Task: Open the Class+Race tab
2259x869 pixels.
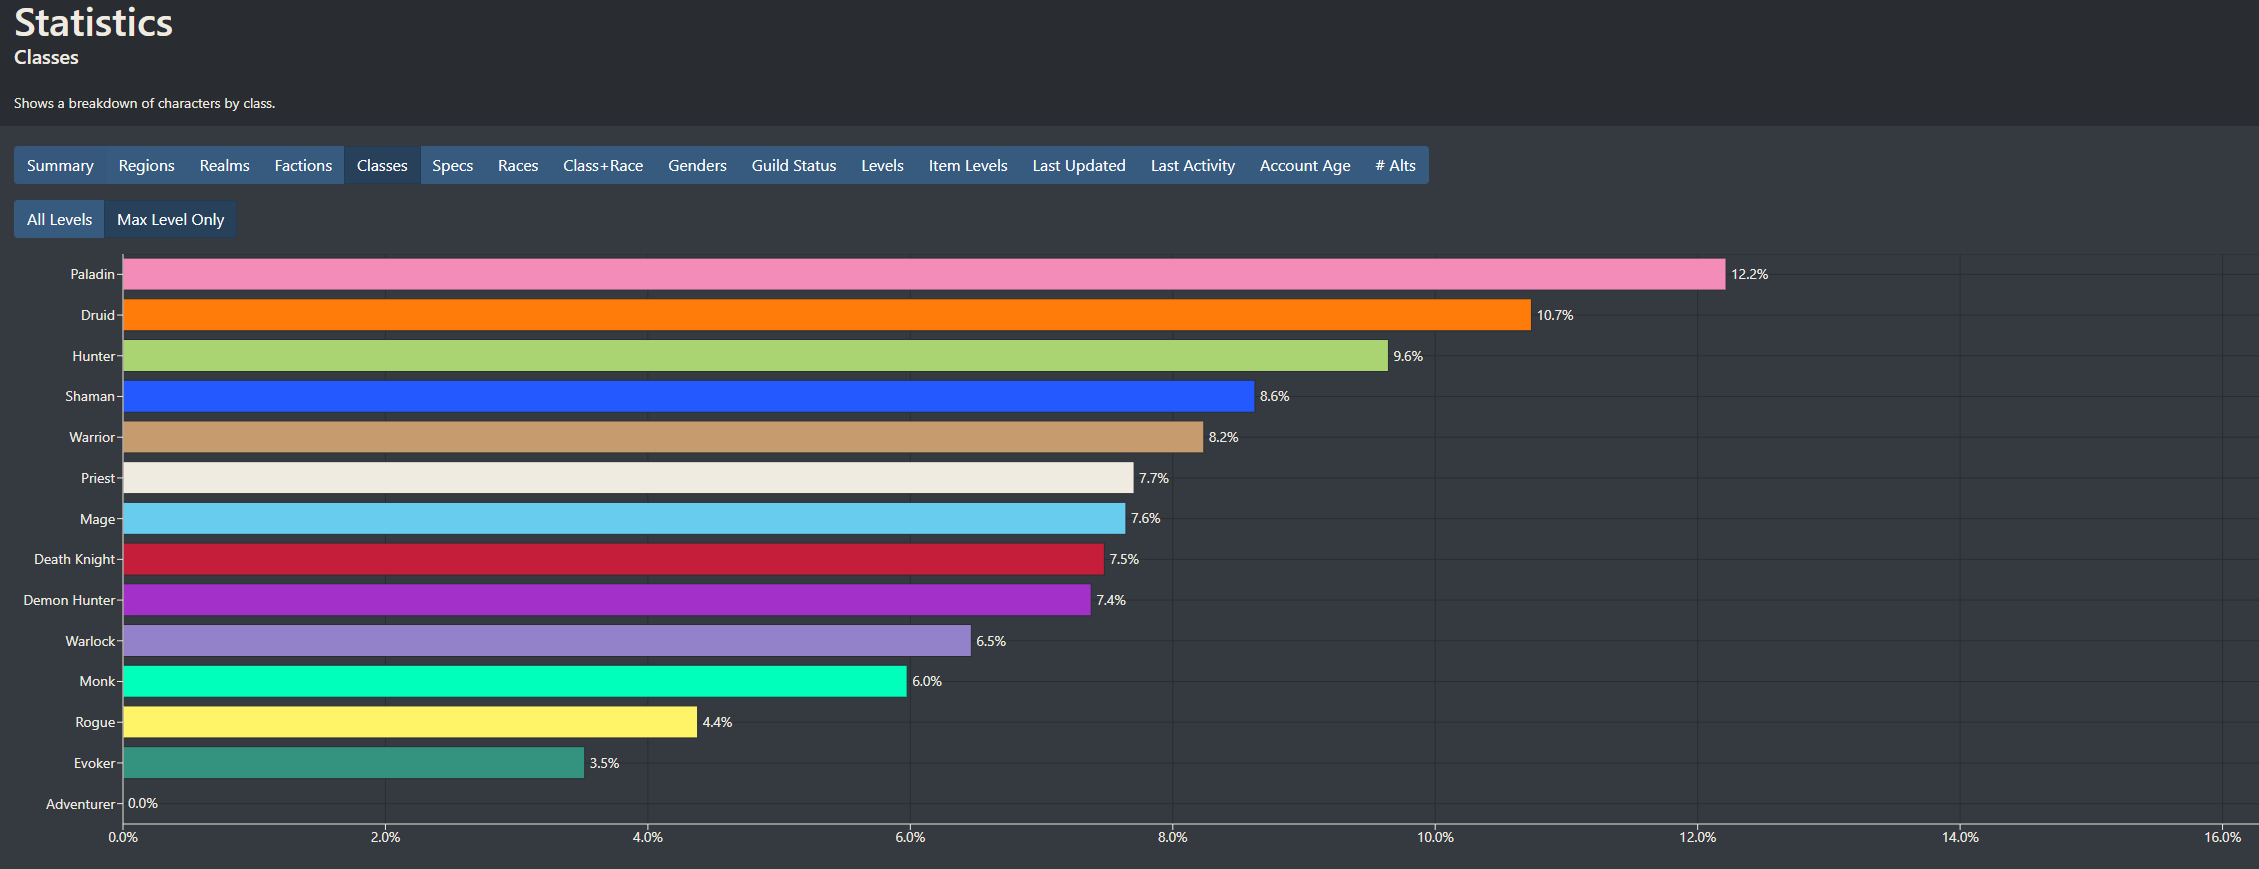Action: point(603,165)
